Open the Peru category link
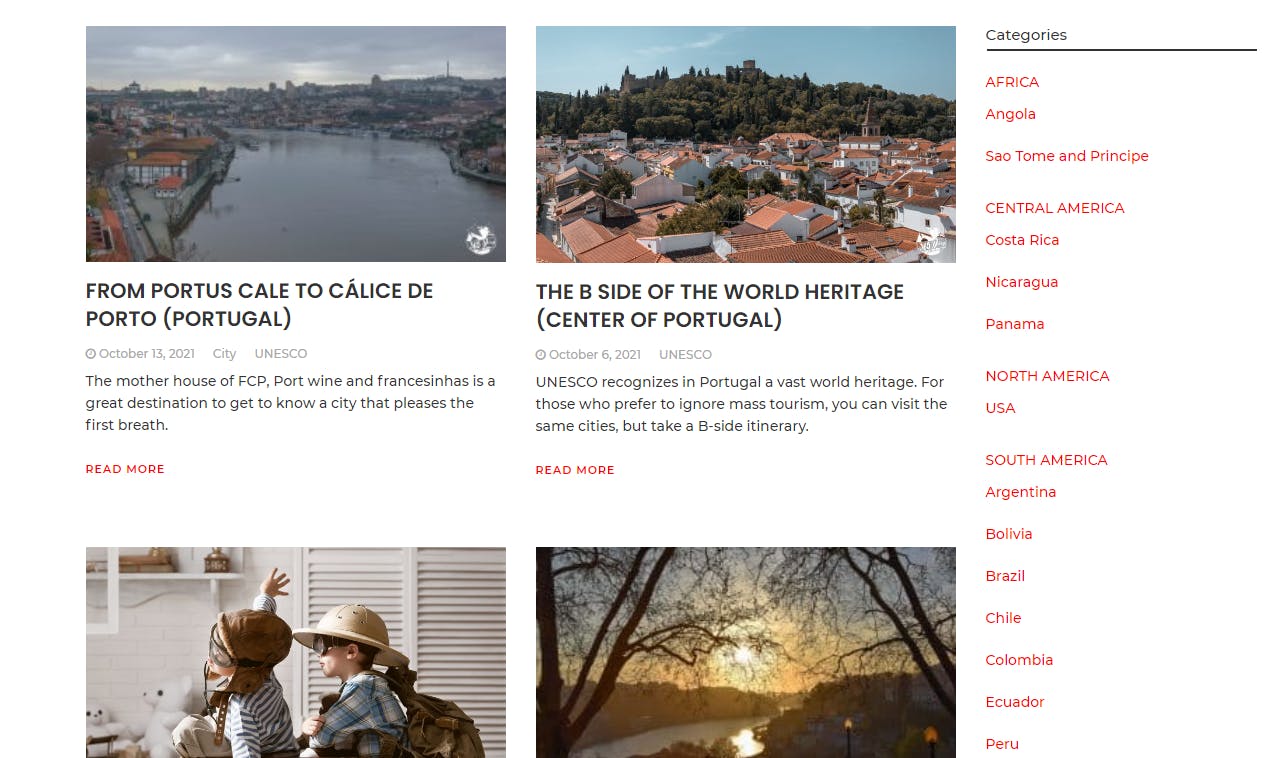The image size is (1275, 758). pos(1002,744)
